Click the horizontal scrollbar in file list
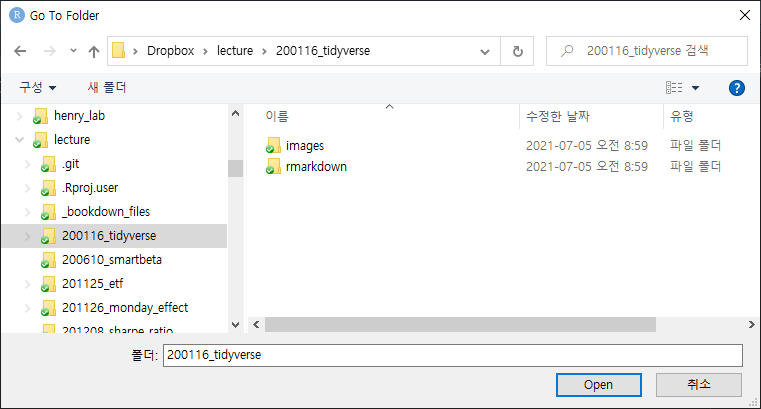Viewport: 761px width, 409px height. pos(460,325)
